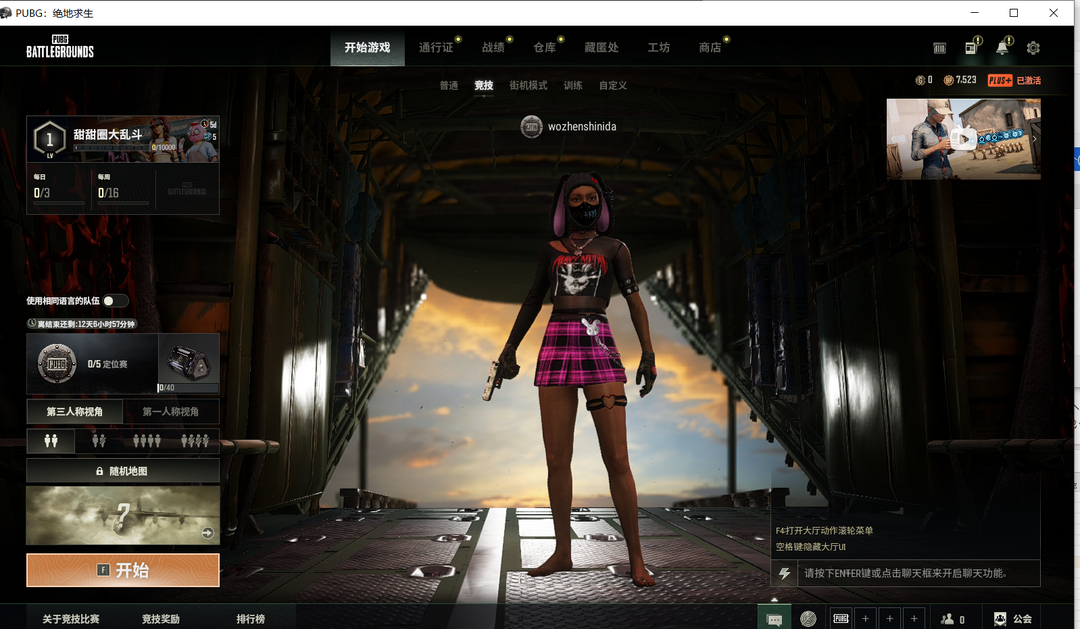Play the video thumbnail in top right
The image size is (1080, 629).
click(963, 139)
